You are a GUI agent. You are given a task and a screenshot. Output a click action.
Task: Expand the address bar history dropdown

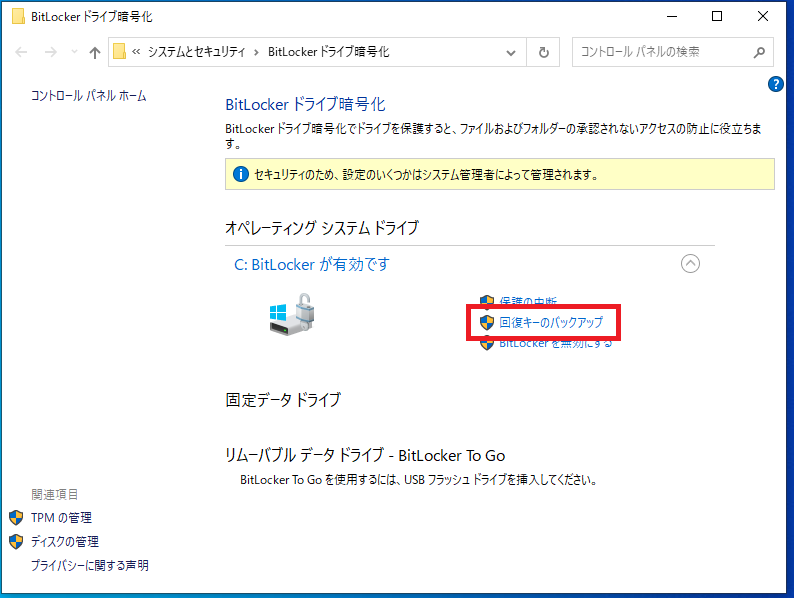point(511,52)
